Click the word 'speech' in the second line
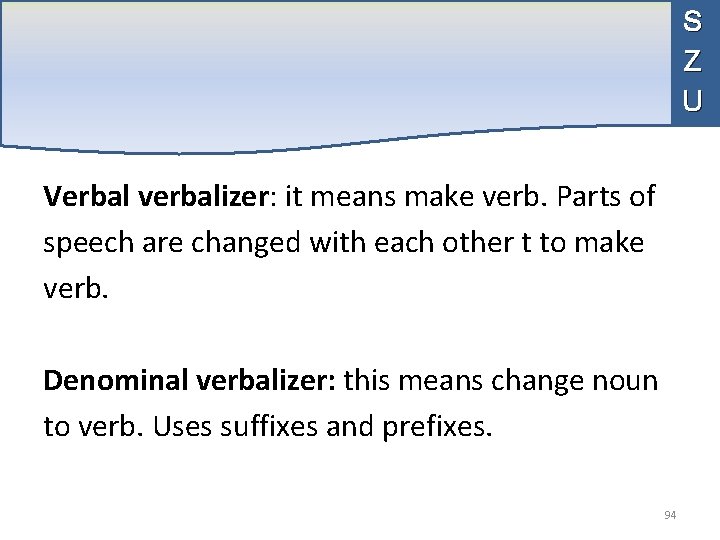Viewport: 720px width, 540px height. pos(88,244)
